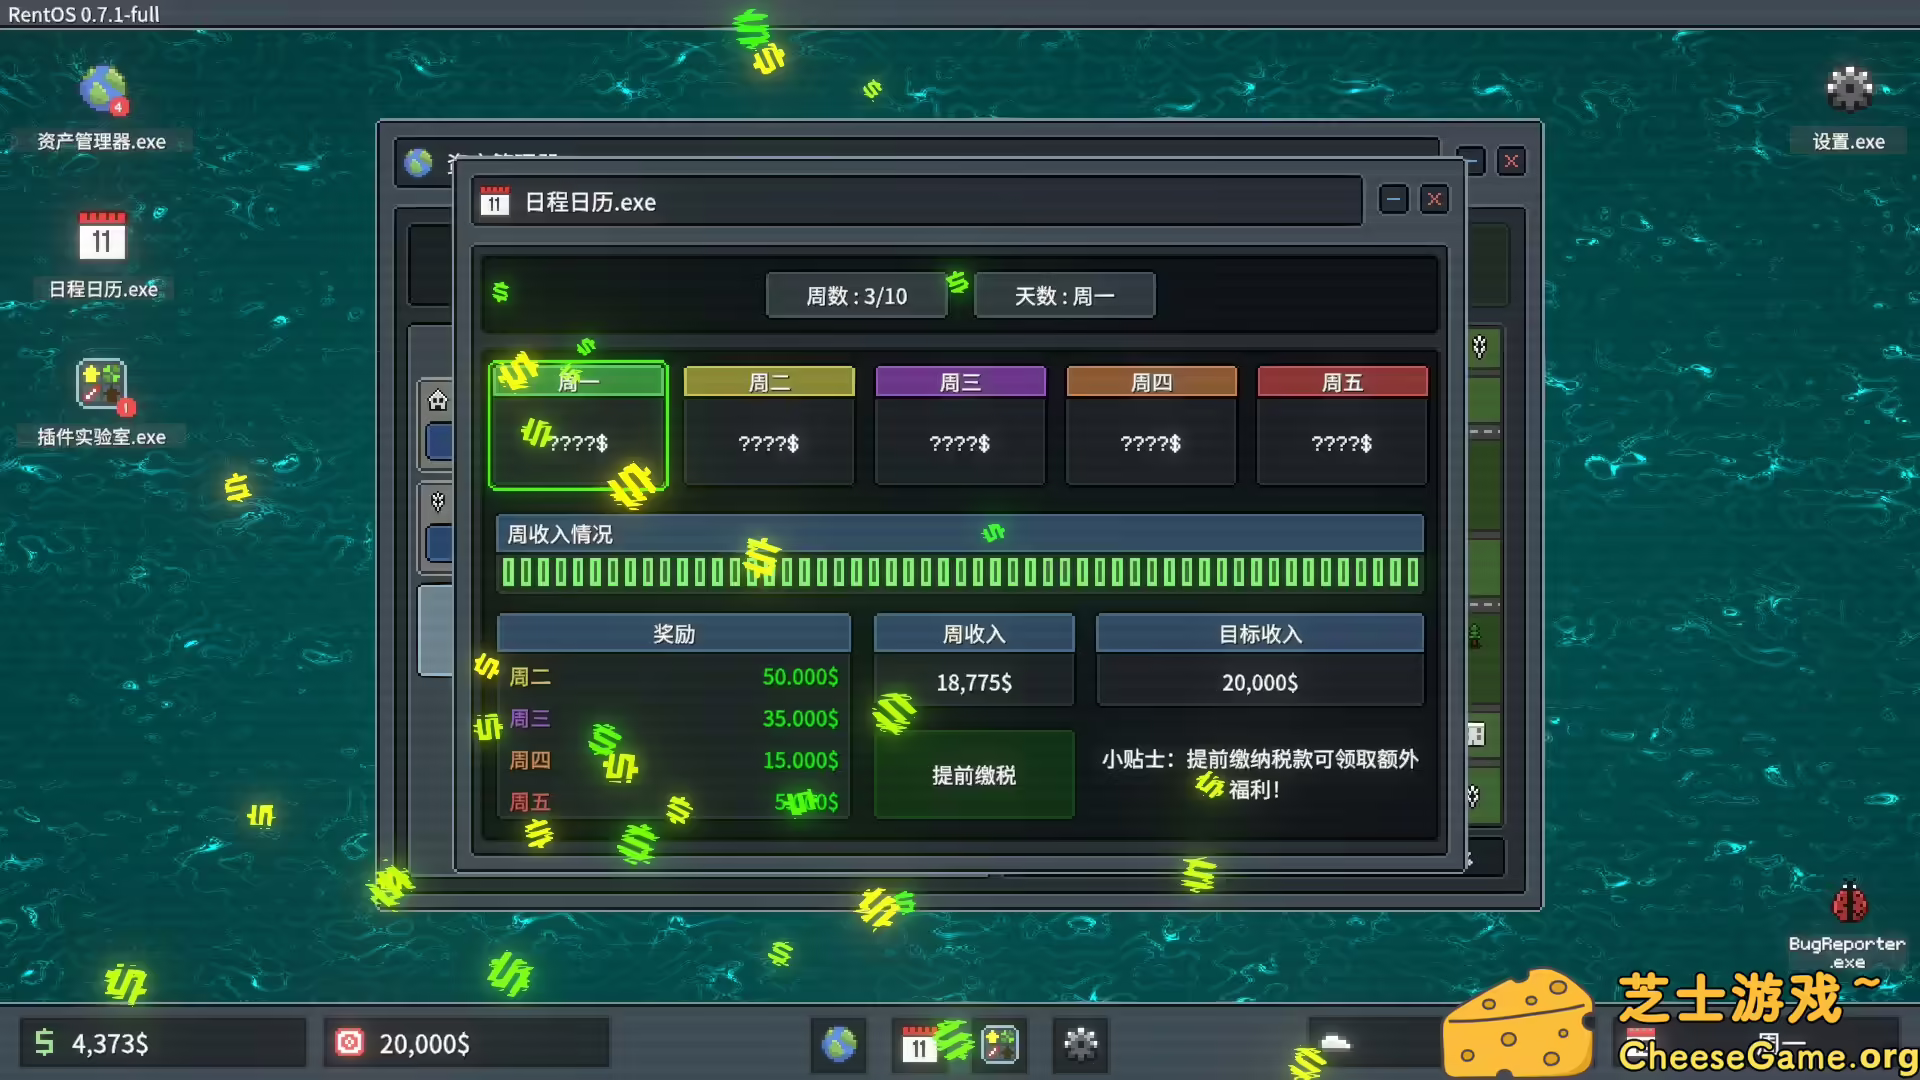Select the 周五 day card
This screenshot has width=1920, height=1080.
(x=1342, y=425)
